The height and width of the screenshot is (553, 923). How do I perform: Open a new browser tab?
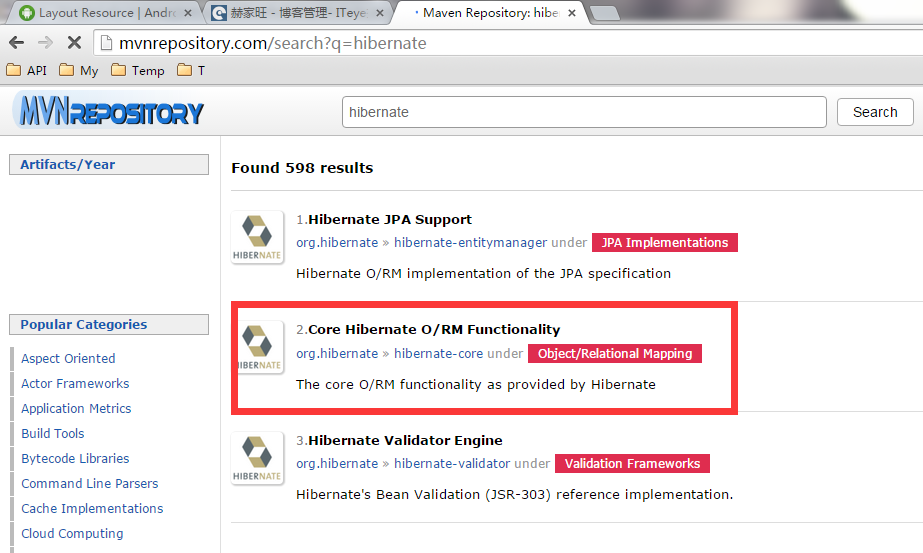coord(604,13)
